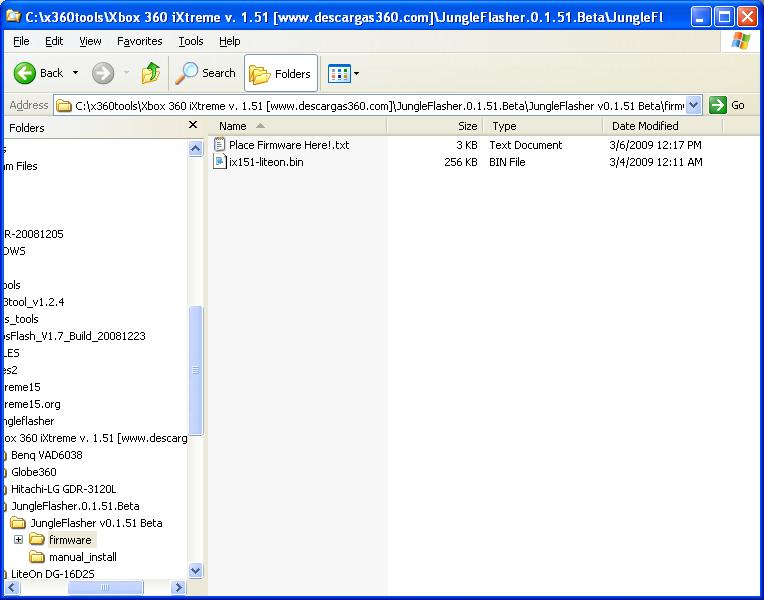
Task: Open the Favorites menu
Action: pyautogui.click(x=139, y=41)
